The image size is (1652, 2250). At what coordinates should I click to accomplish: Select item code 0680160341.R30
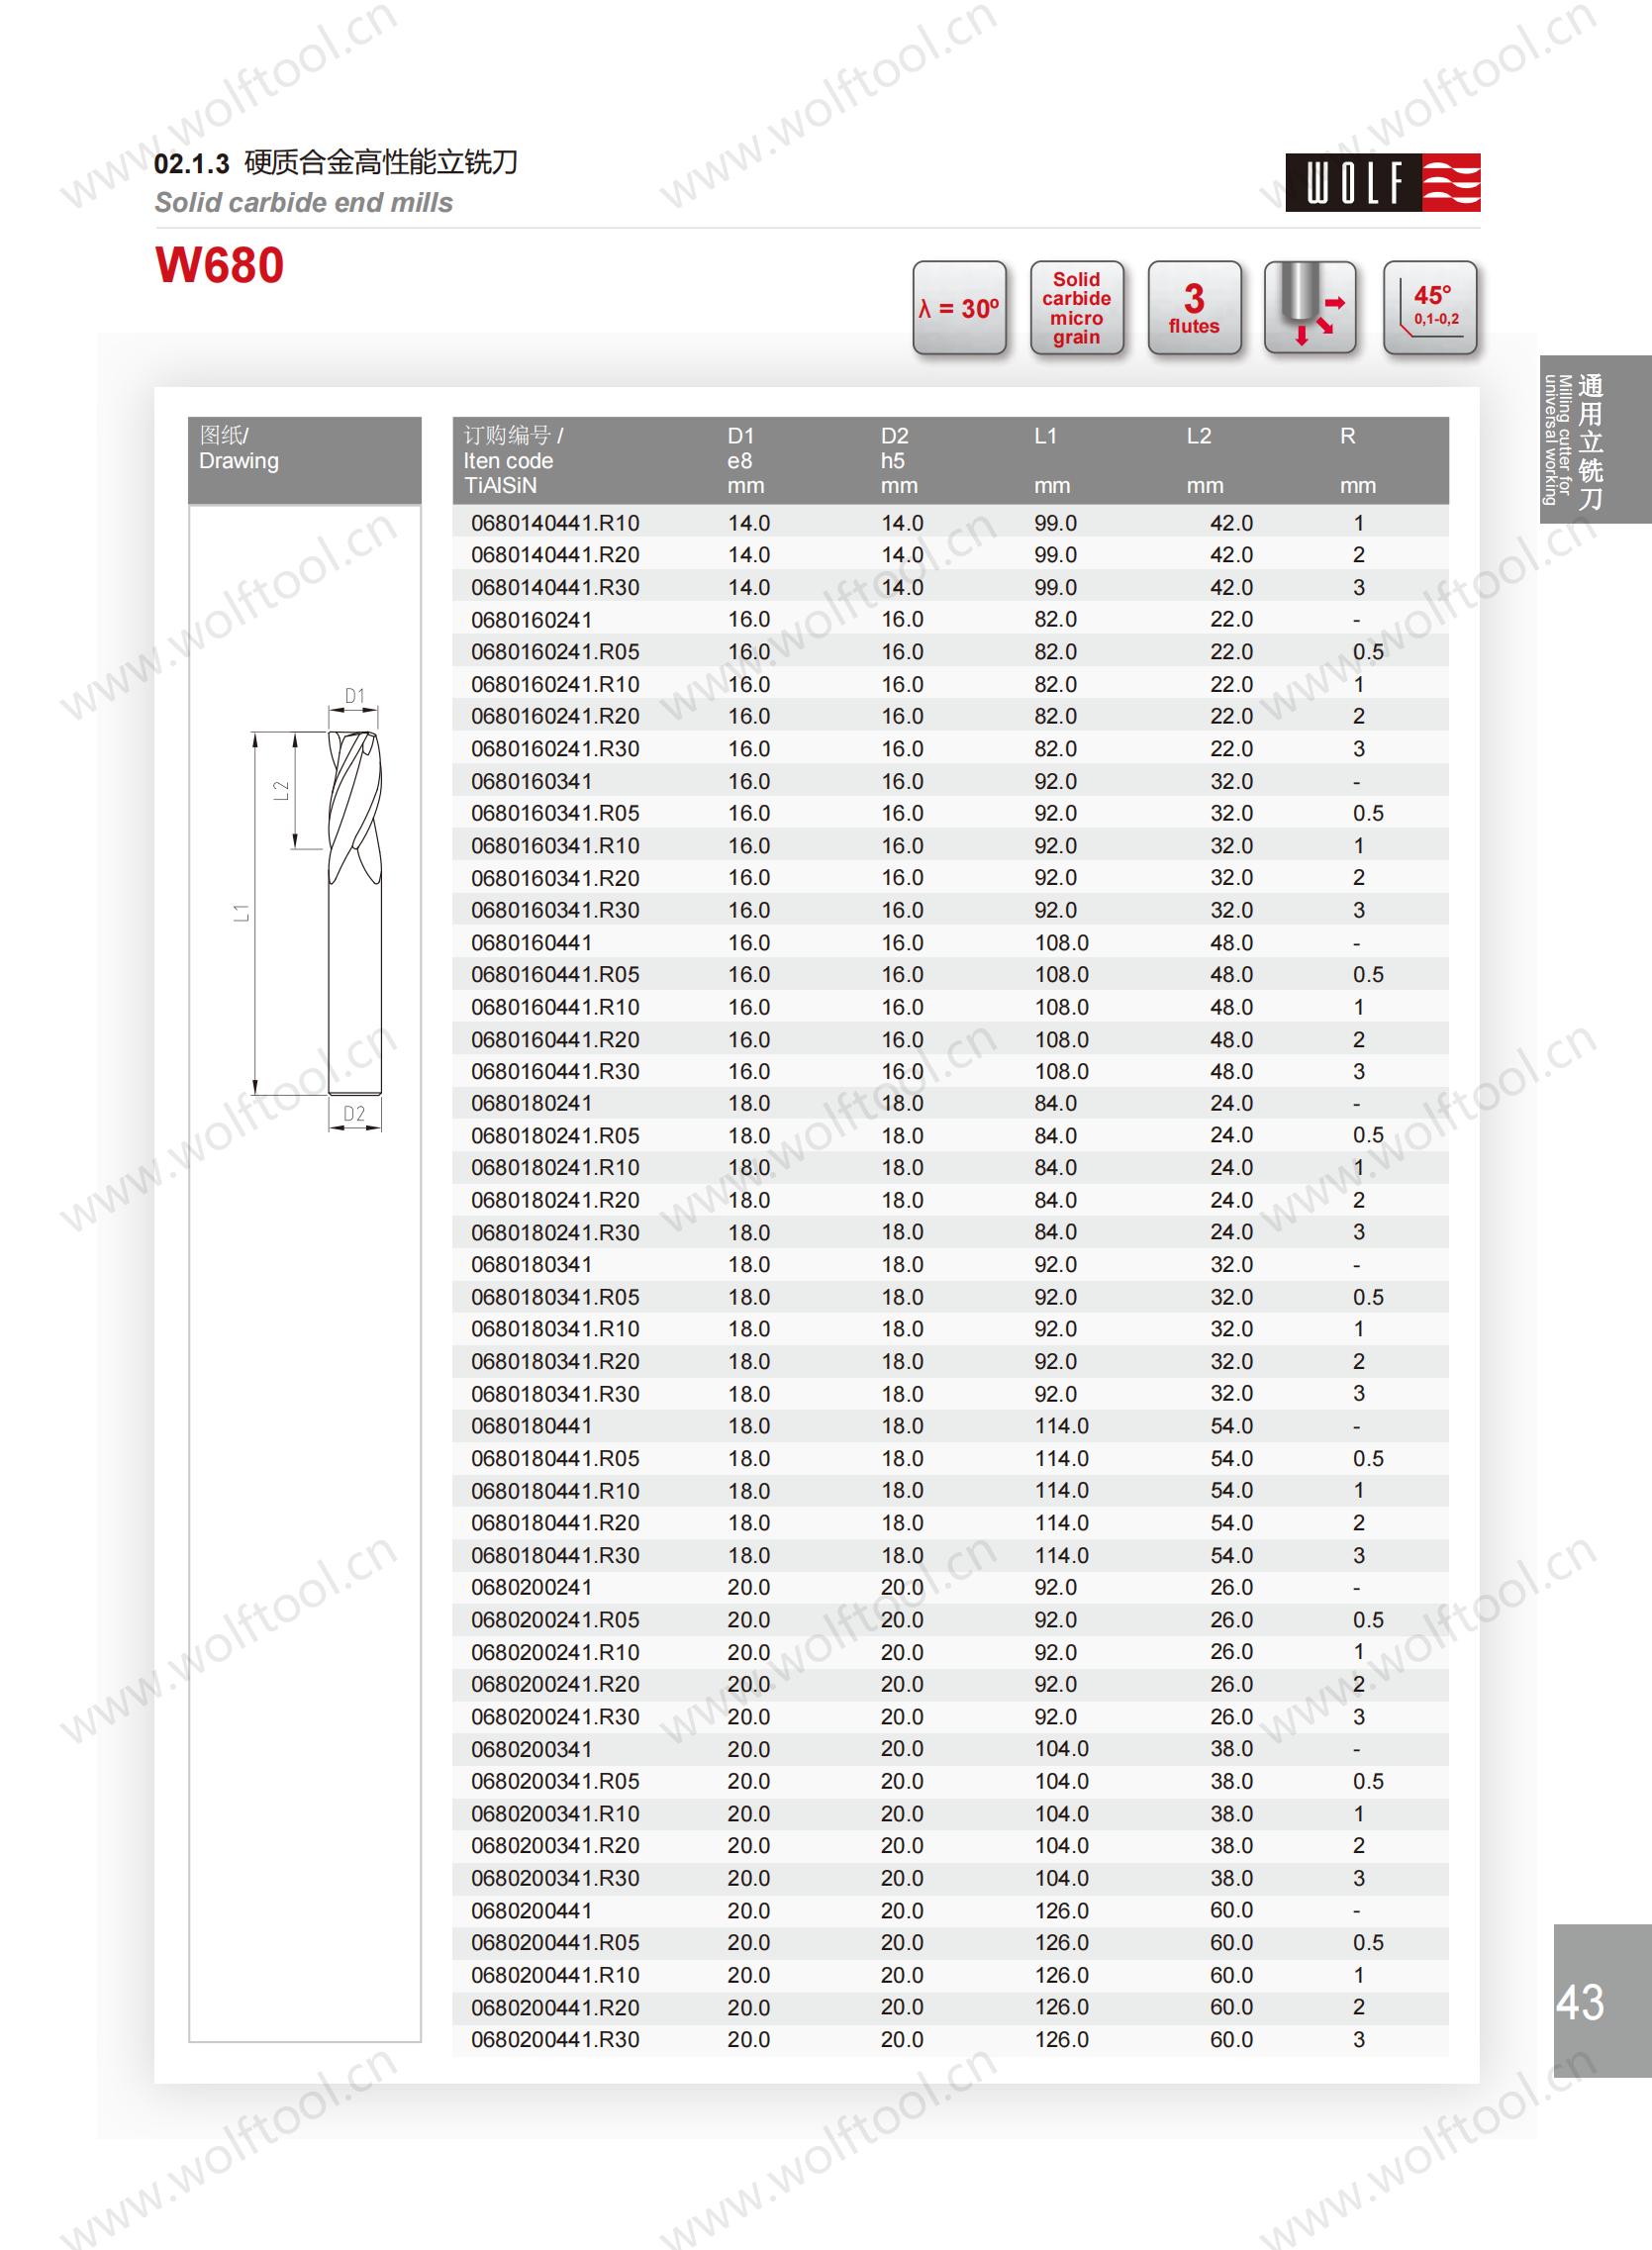pyautogui.click(x=555, y=910)
